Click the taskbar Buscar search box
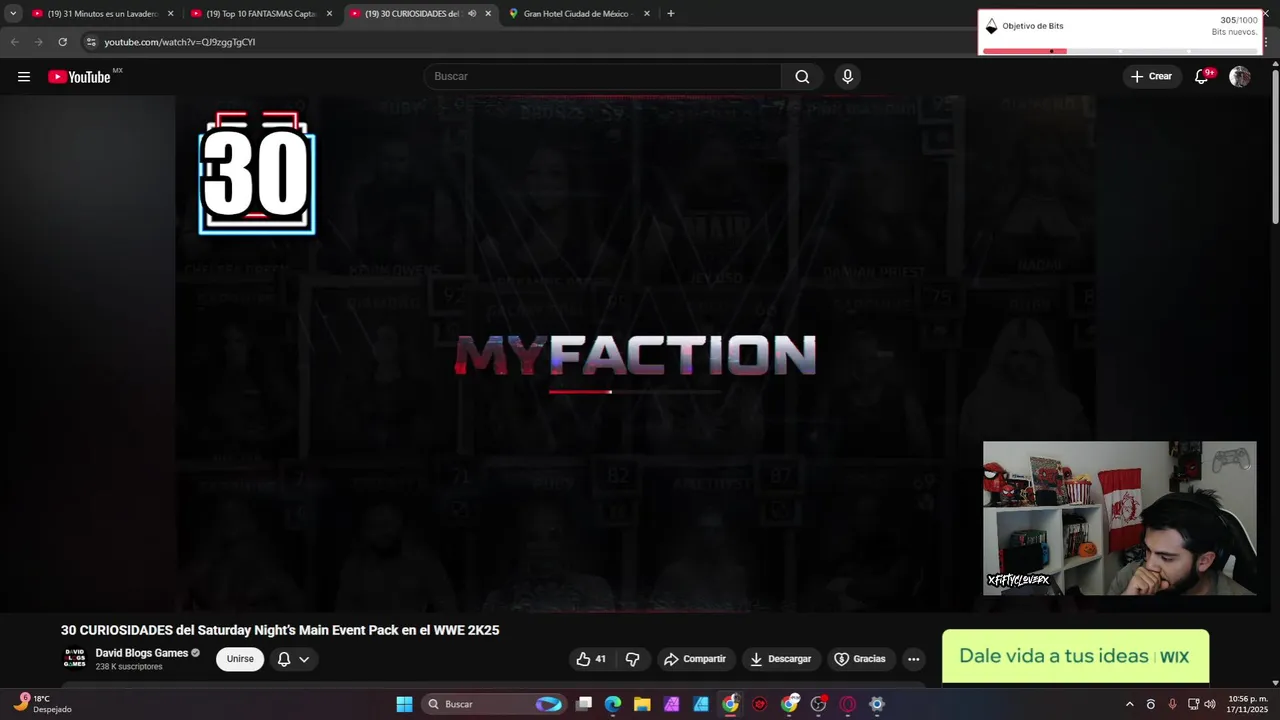 coord(495,704)
